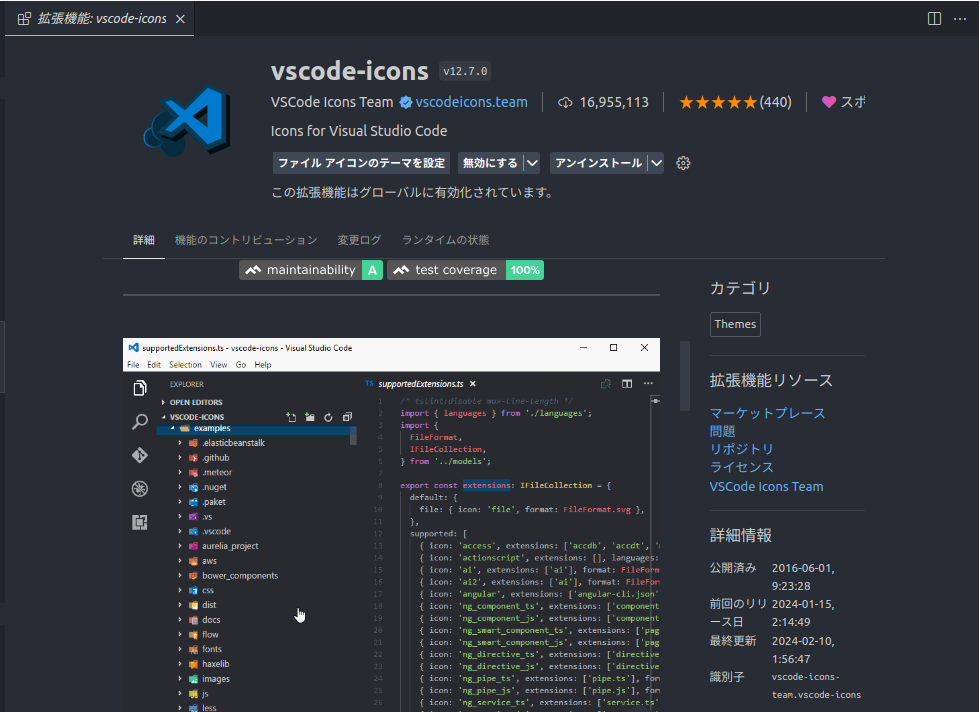Open the マーケットプレース link
The image size is (979, 712).
(767, 413)
